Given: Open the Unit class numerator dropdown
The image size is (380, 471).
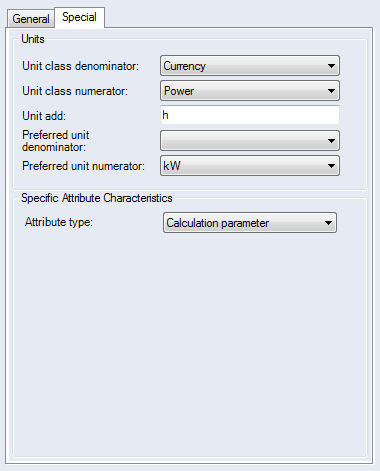Looking at the screenshot, I should [250, 91].
